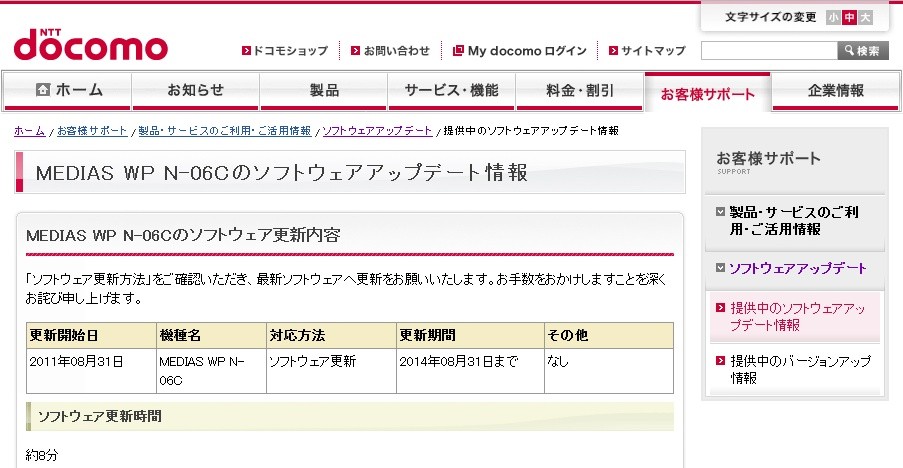Click the NTT docomo logo
The height and width of the screenshot is (468, 903).
coord(91,45)
